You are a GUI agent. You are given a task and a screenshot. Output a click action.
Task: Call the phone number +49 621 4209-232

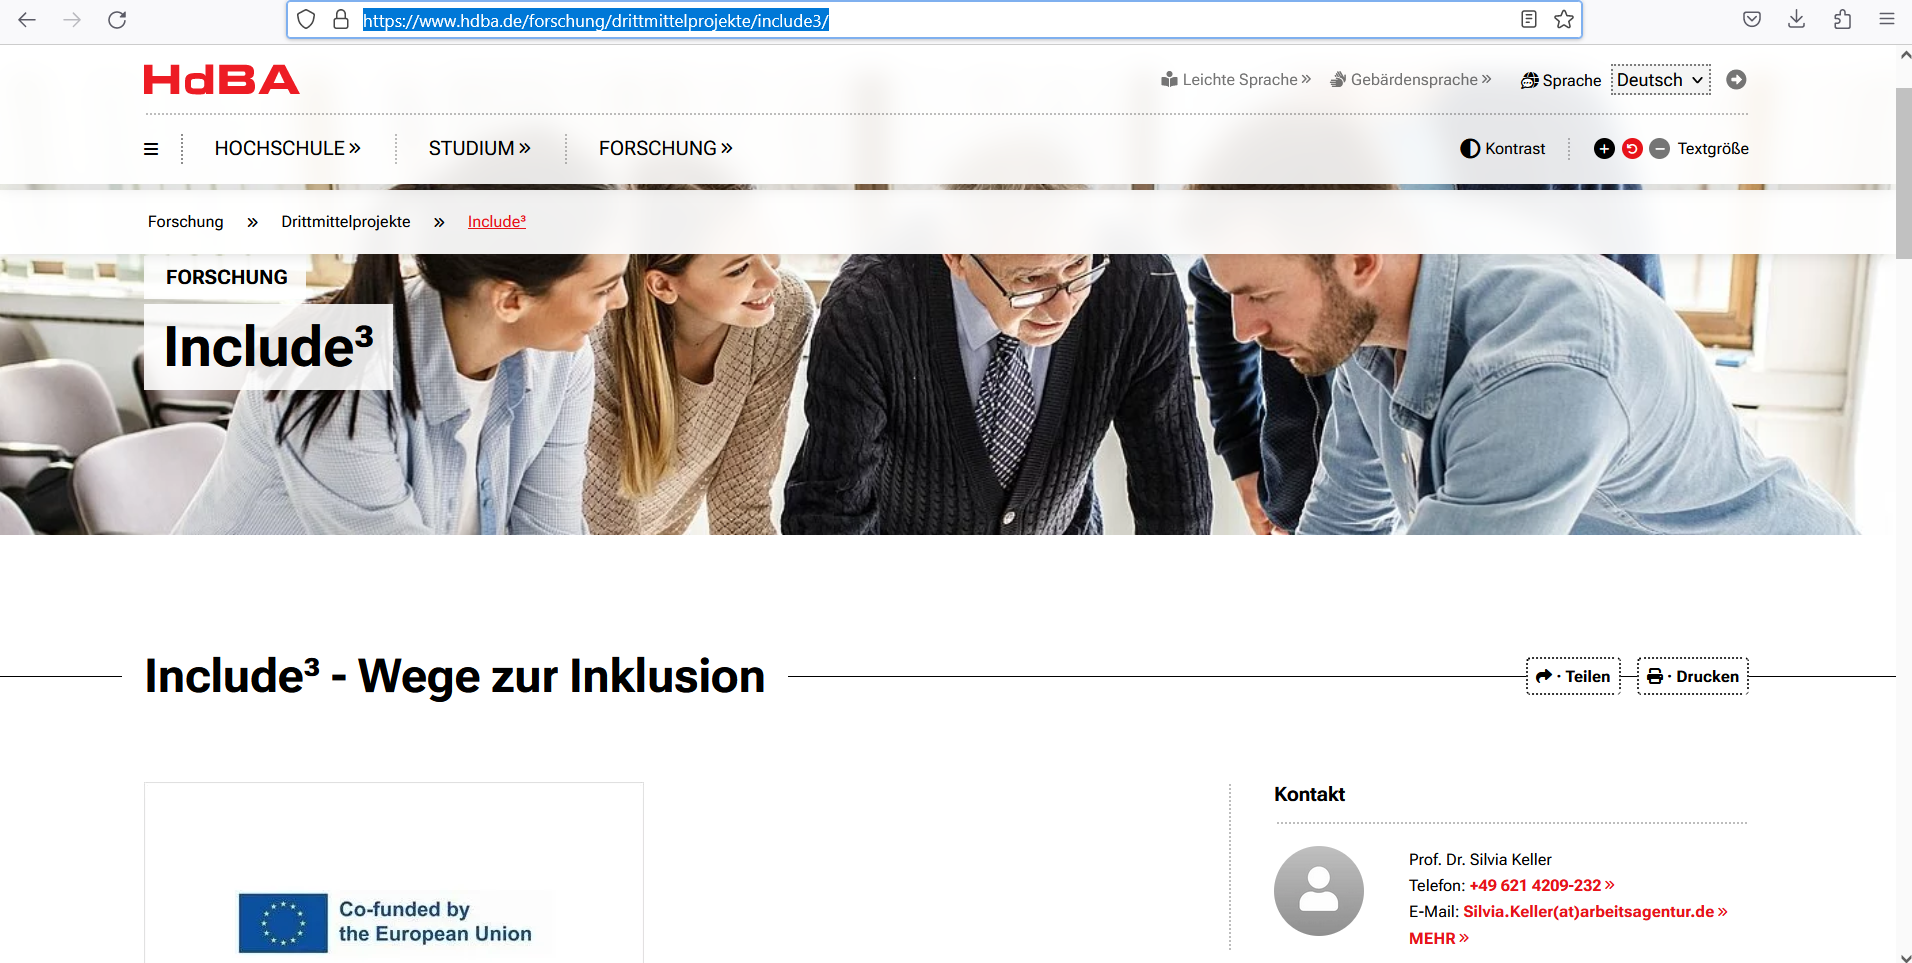(1542, 886)
